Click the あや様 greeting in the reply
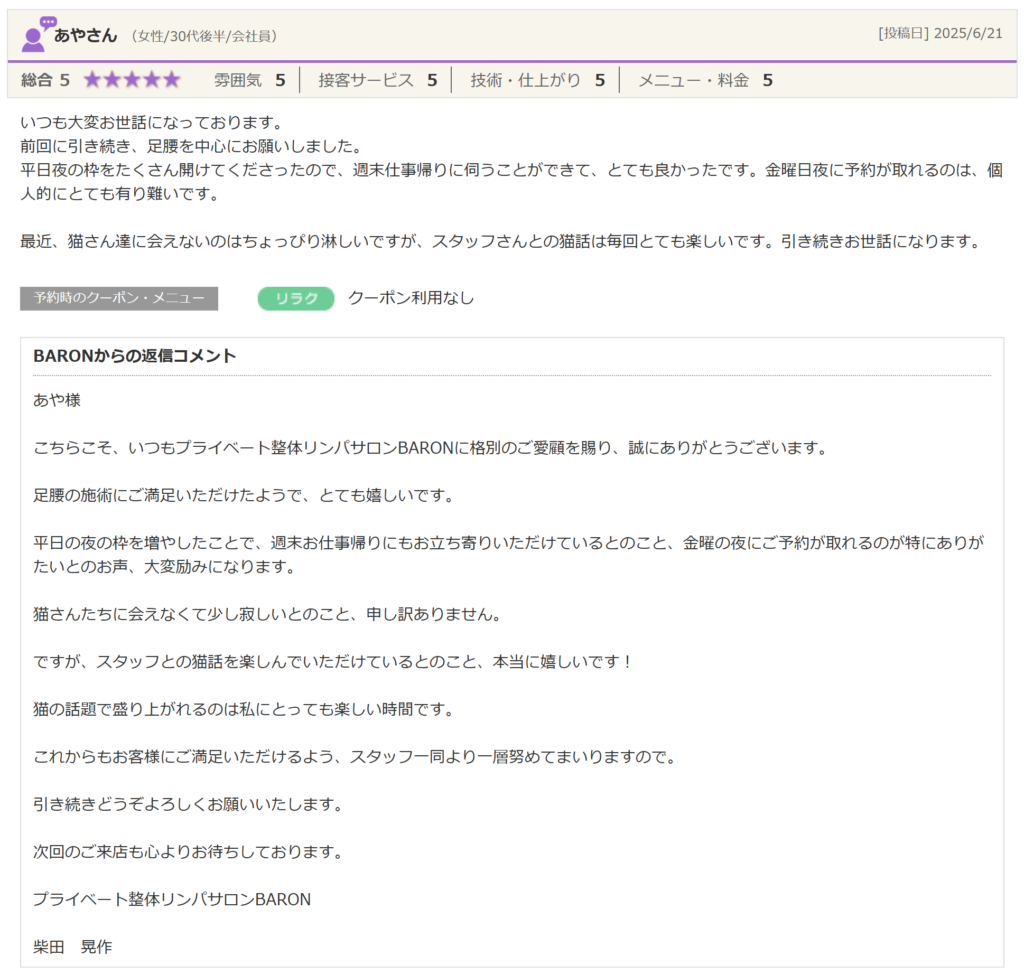The height and width of the screenshot is (975, 1024). [x=57, y=400]
